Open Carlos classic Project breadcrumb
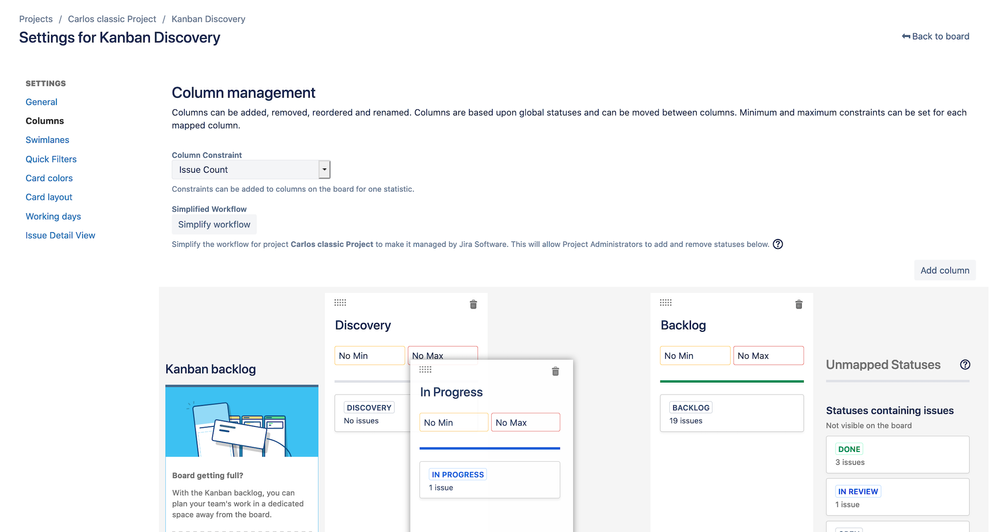Image resolution: width=999 pixels, height=532 pixels. tap(112, 19)
